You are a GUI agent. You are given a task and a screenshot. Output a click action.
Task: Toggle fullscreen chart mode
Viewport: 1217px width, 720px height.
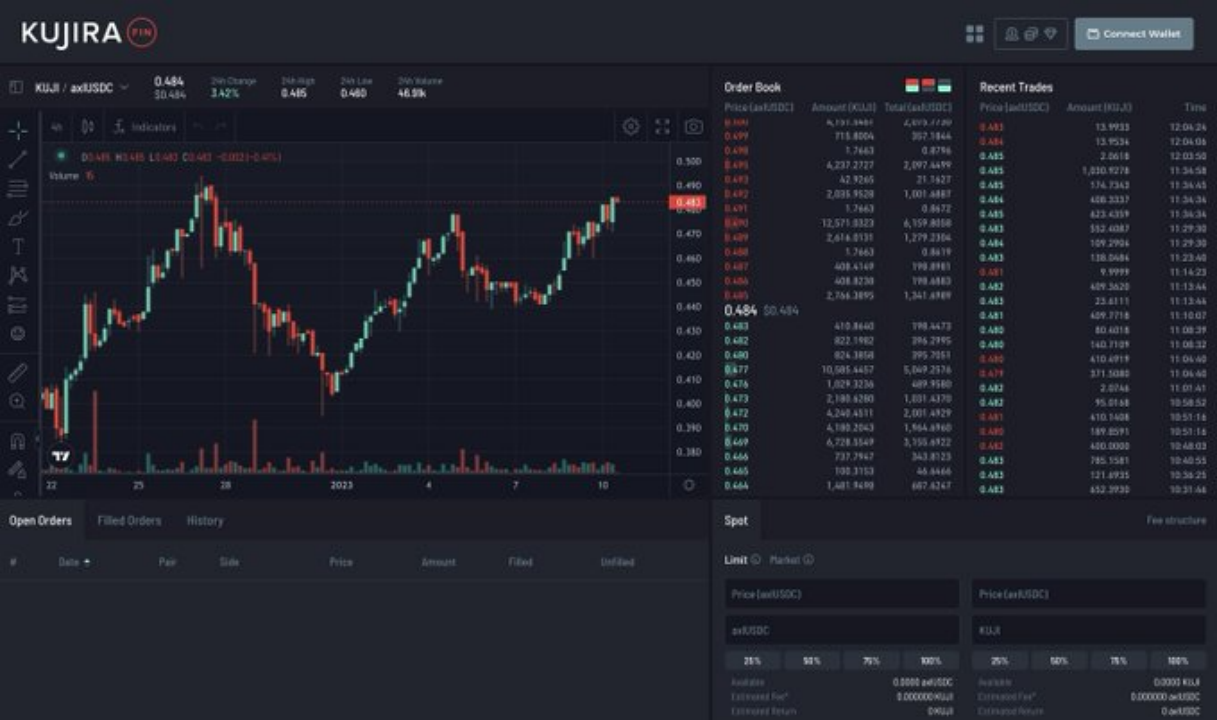point(662,127)
